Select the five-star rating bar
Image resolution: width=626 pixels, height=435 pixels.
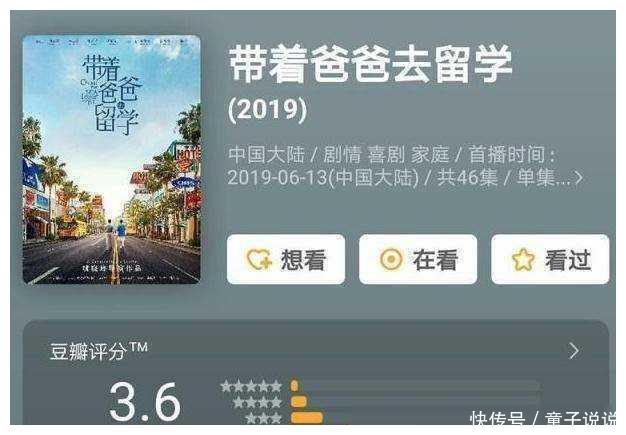coord(415,386)
